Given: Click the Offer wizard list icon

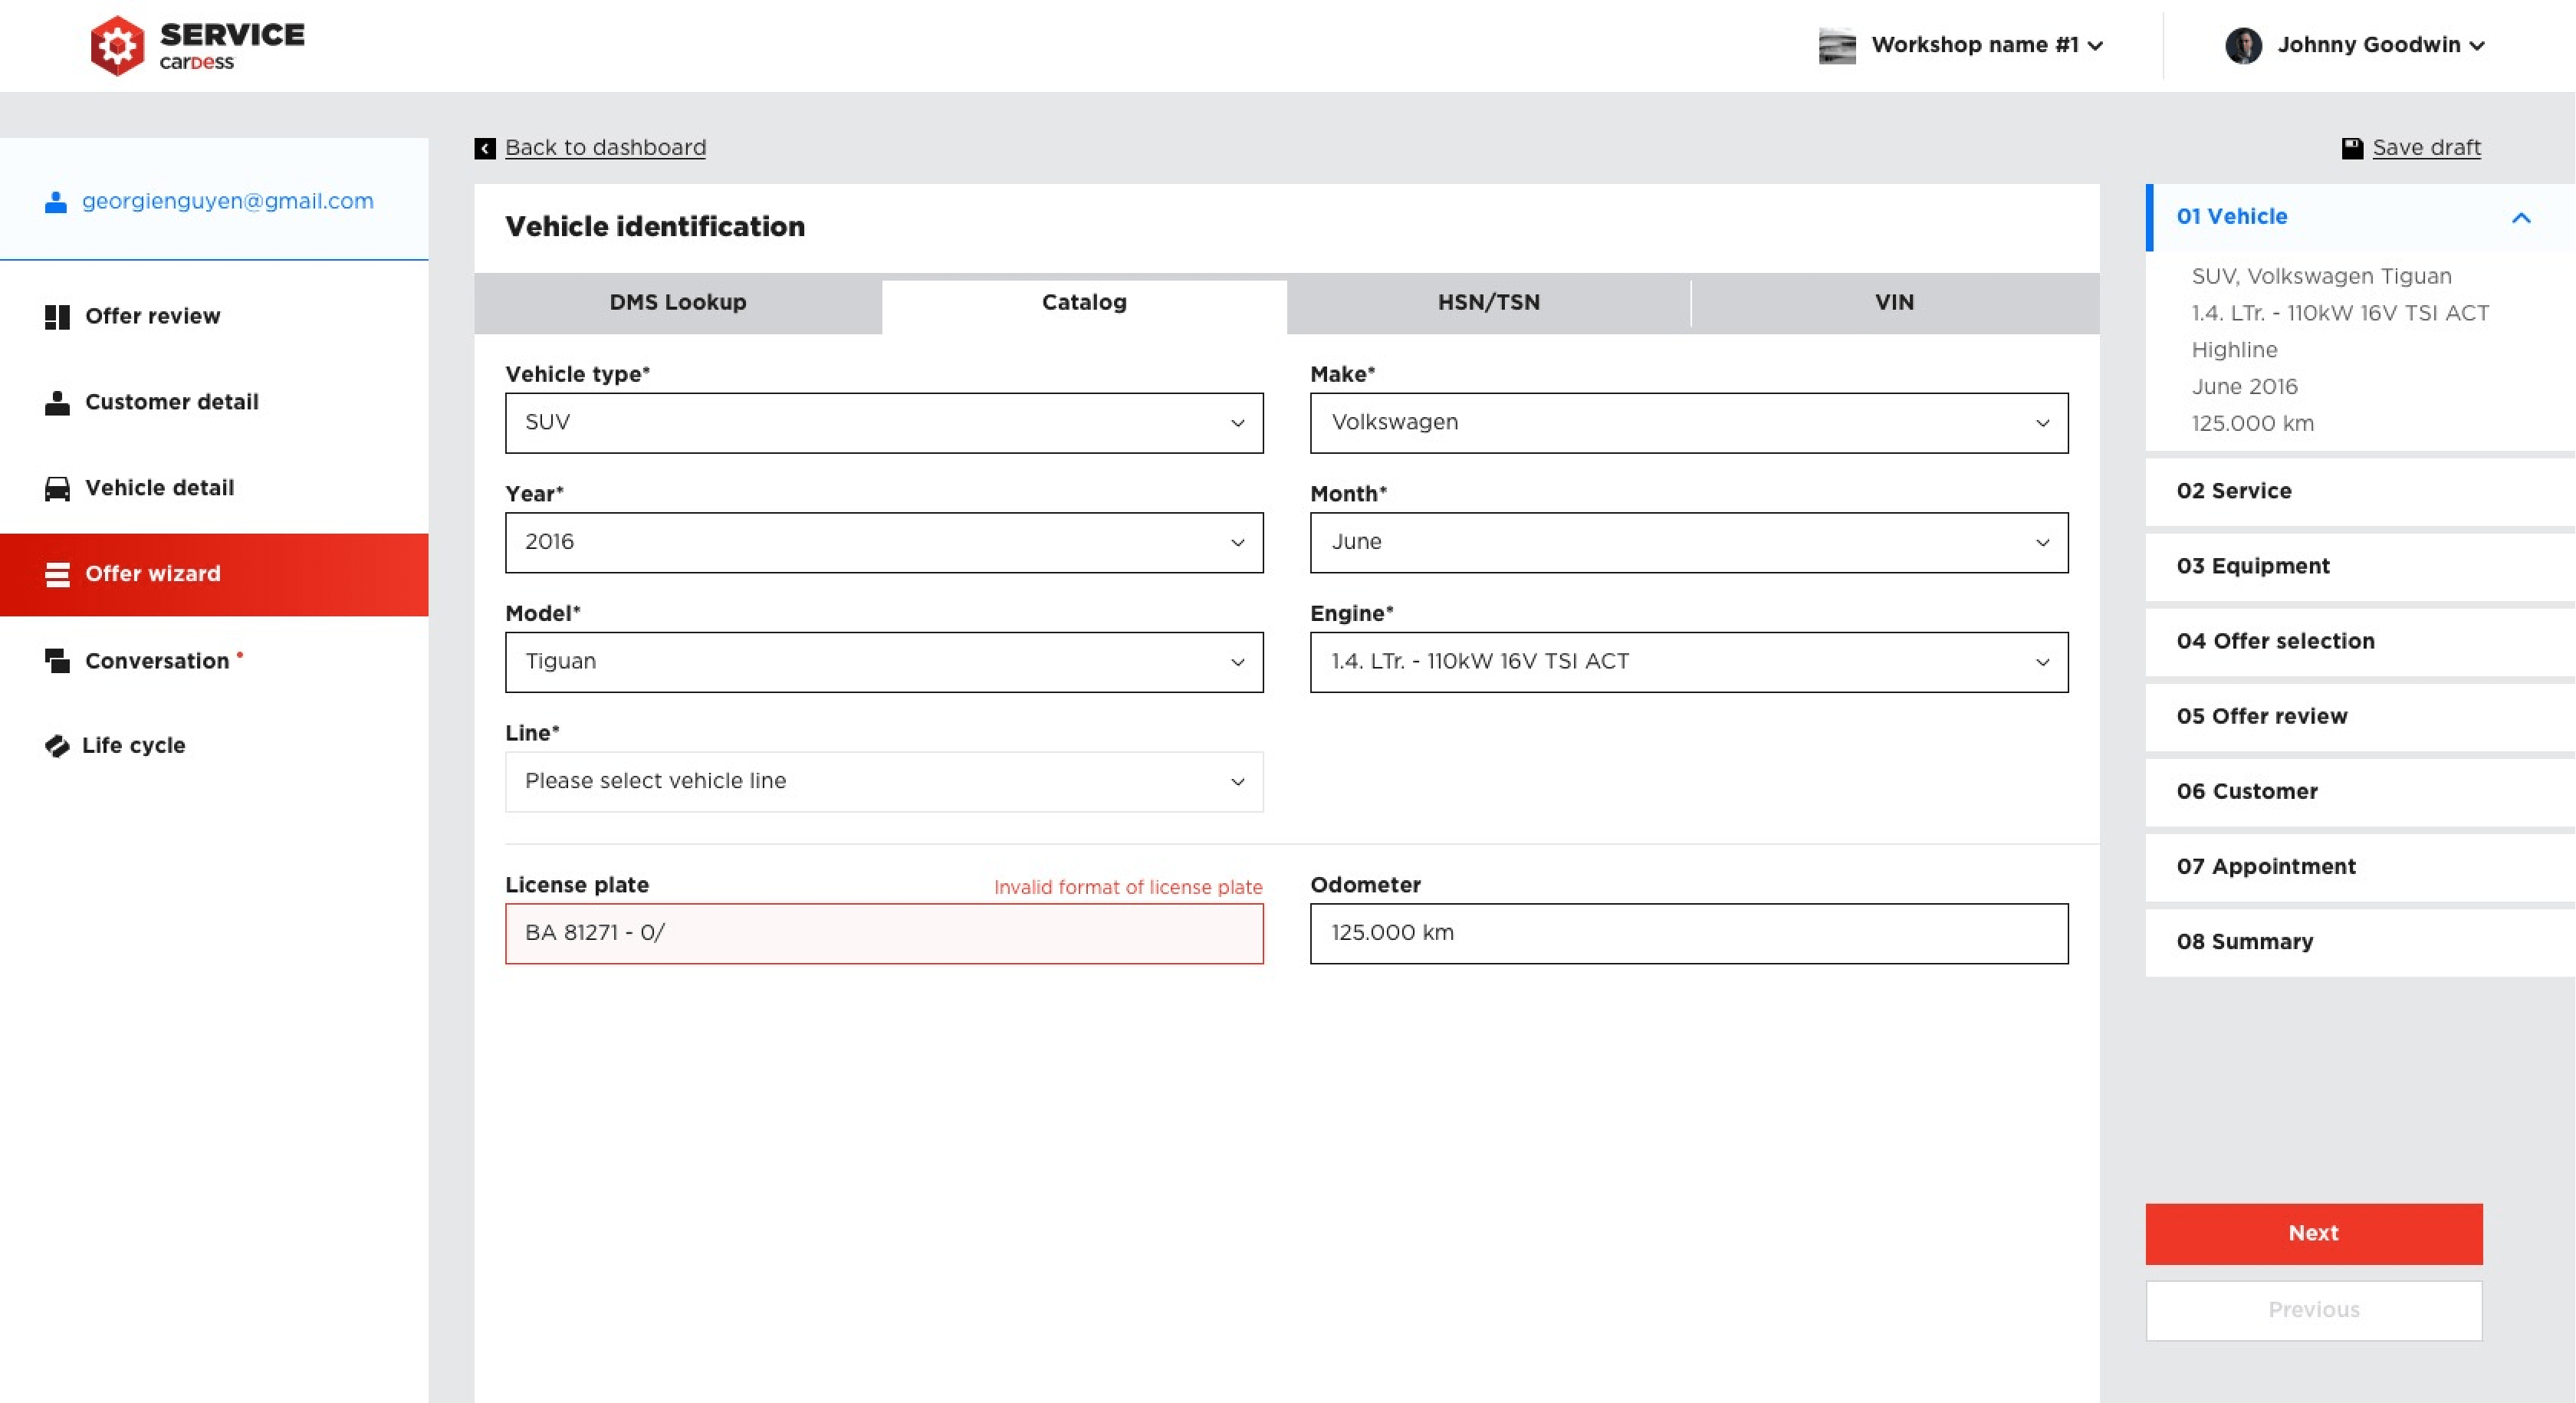Looking at the screenshot, I should click(x=57, y=575).
